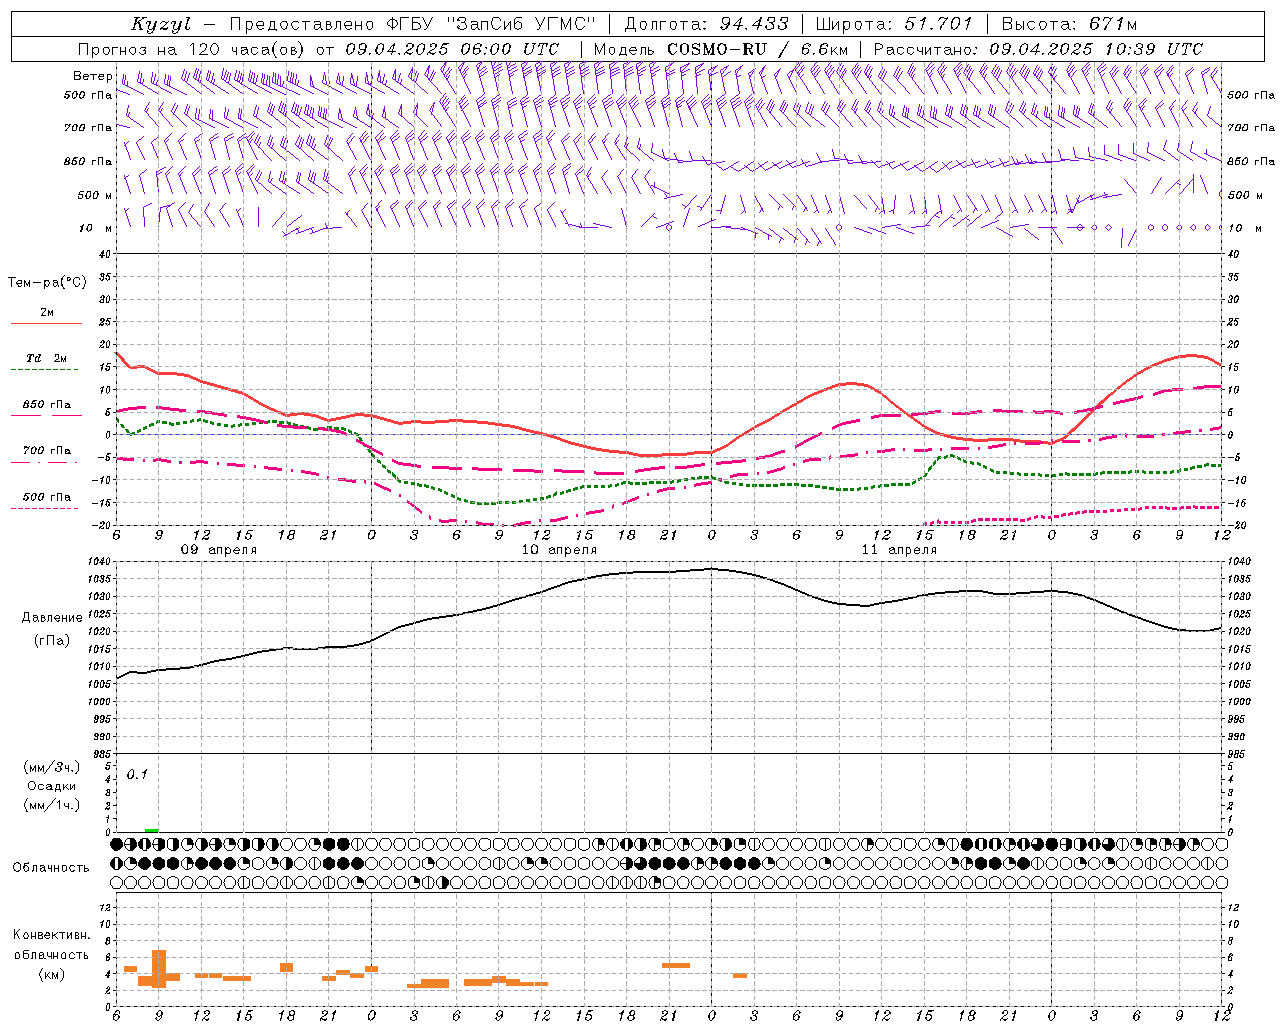Click the "500 м" wind level label on left

pyautogui.click(x=95, y=195)
